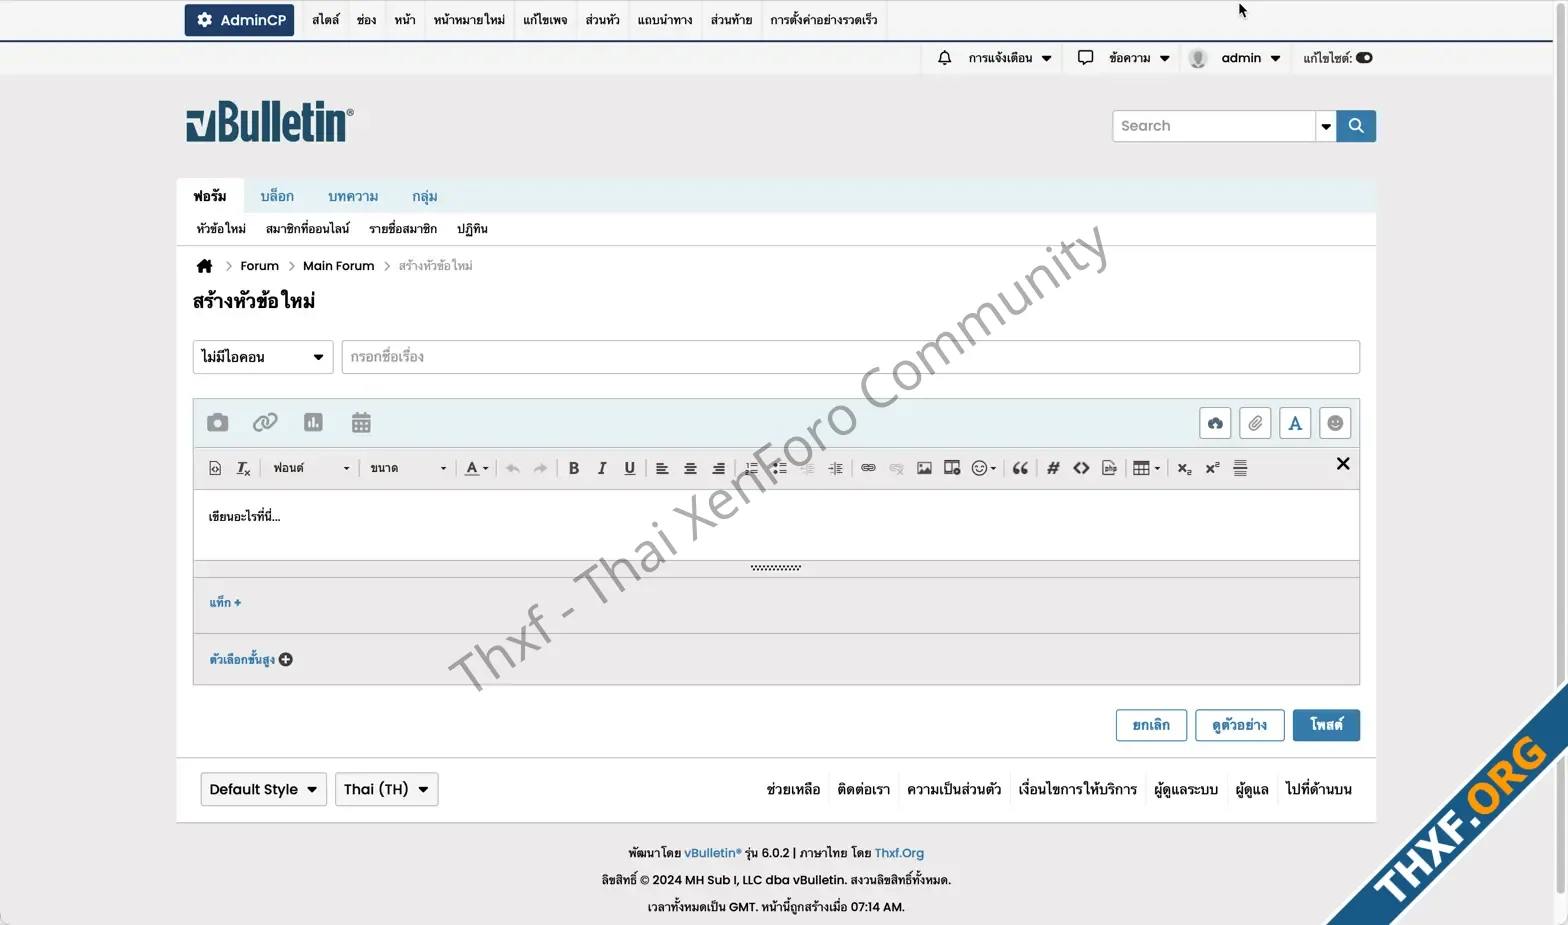Image resolution: width=1568 pixels, height=925 pixels.
Task: Click the remove format icon
Action: 243,468
